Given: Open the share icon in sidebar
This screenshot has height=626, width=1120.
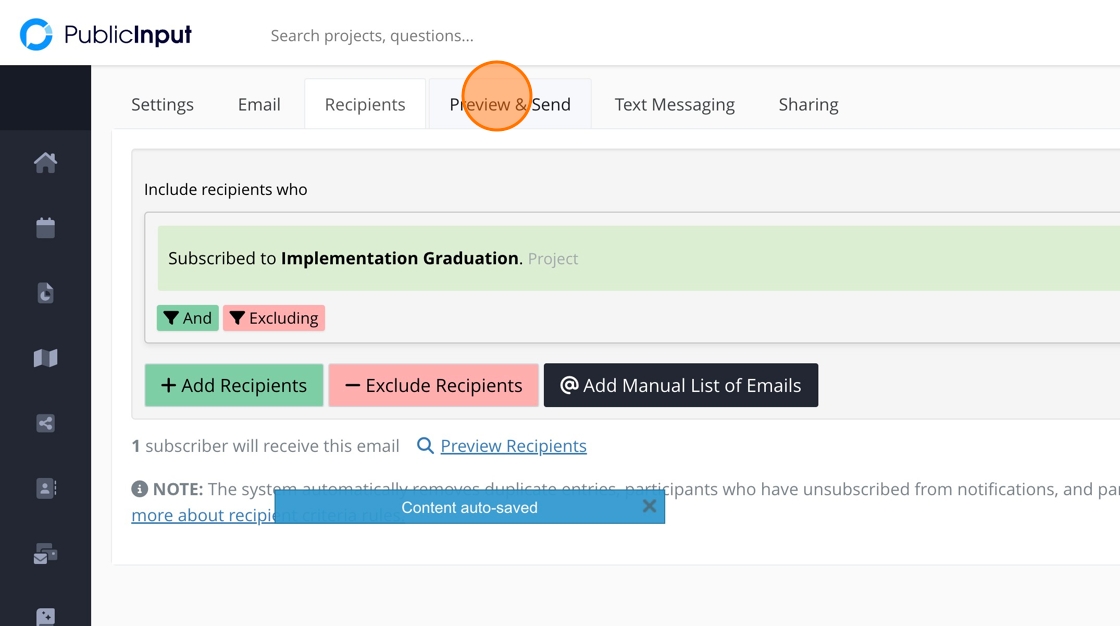Looking at the screenshot, I should 45,423.
